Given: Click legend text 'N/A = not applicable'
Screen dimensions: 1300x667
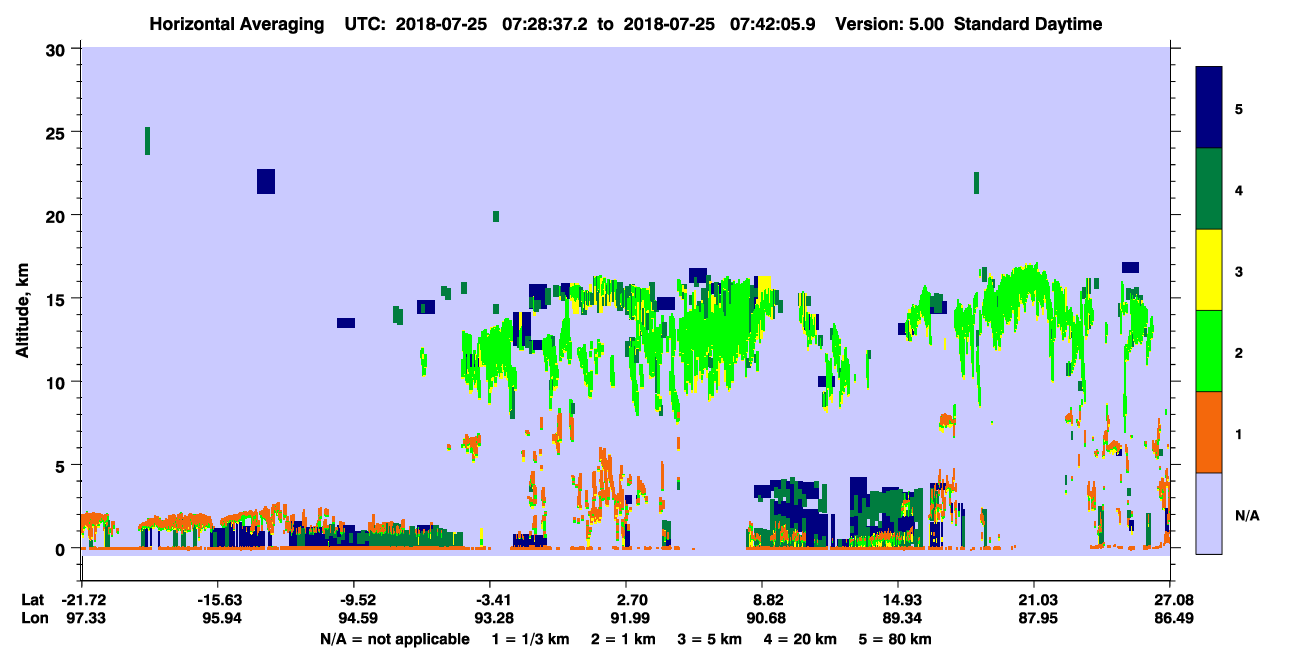Looking at the screenshot, I should coord(394,639).
